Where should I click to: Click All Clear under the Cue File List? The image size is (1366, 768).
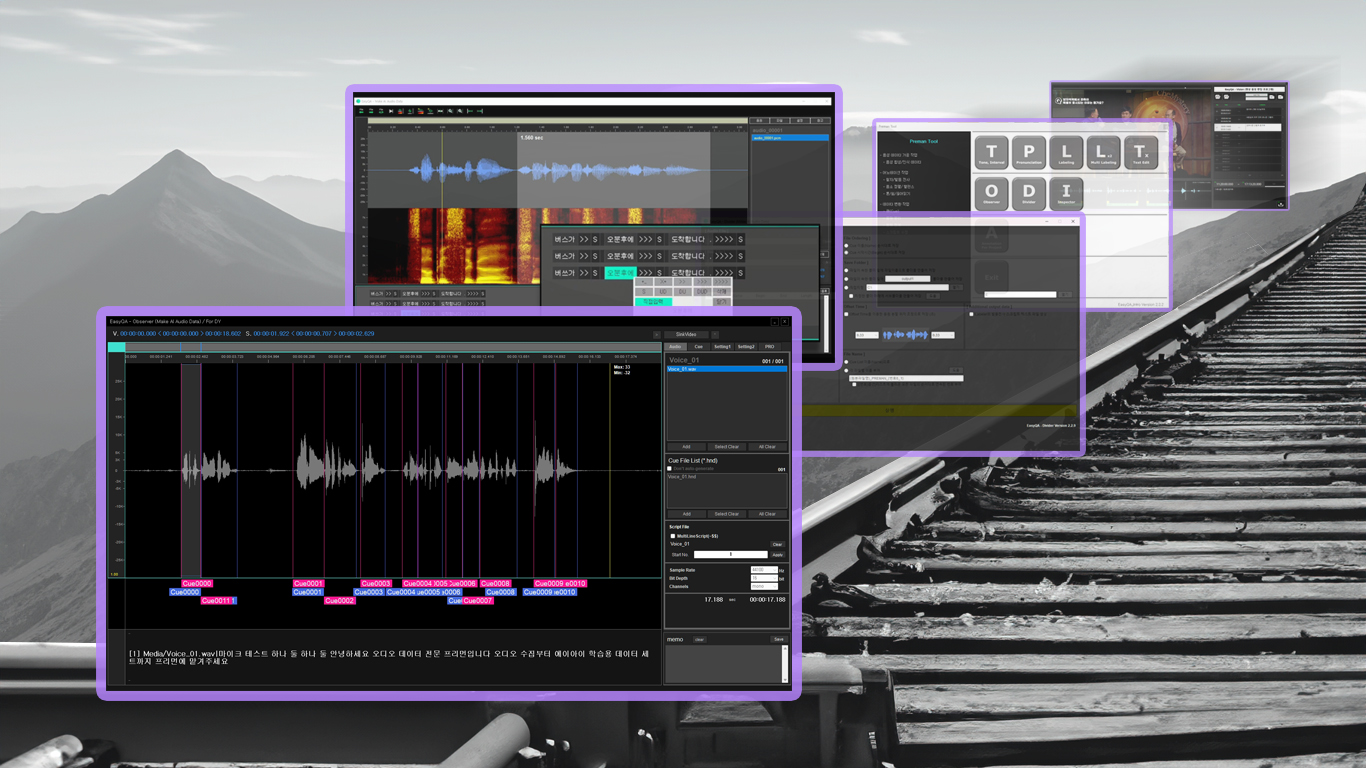767,514
